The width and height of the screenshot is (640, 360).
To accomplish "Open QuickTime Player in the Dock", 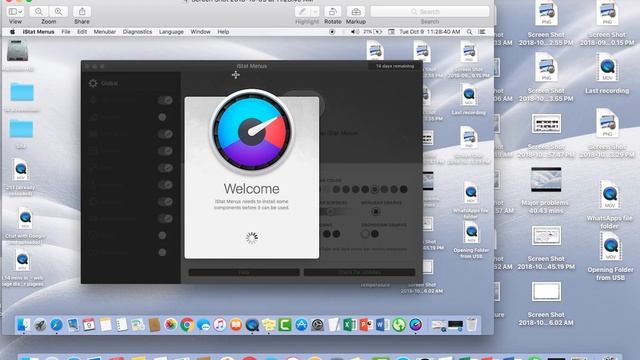I will click(252, 325).
